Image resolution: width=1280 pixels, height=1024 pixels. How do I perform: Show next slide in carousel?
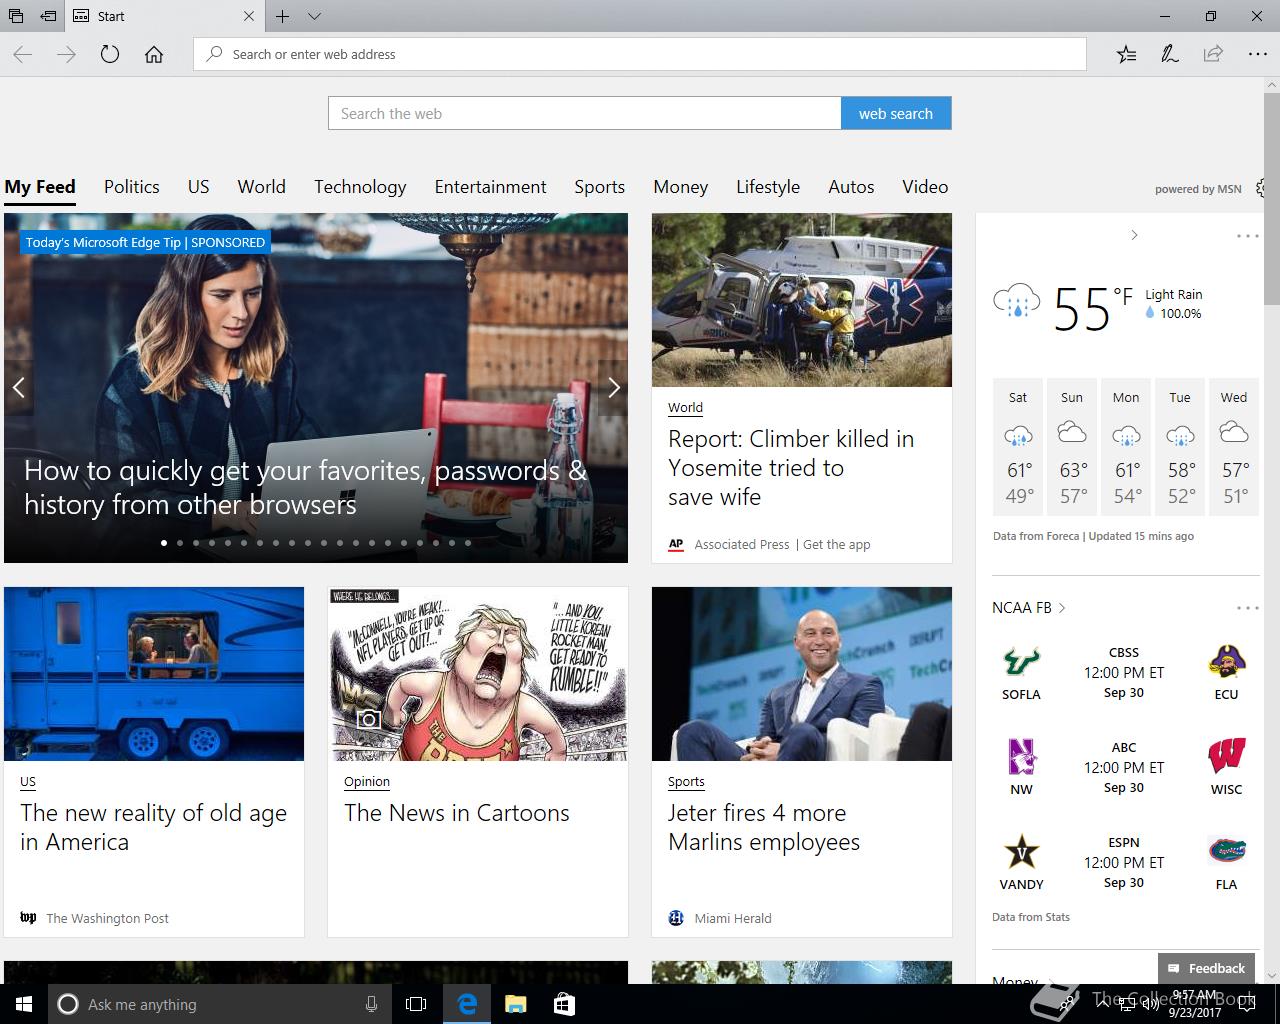click(614, 387)
